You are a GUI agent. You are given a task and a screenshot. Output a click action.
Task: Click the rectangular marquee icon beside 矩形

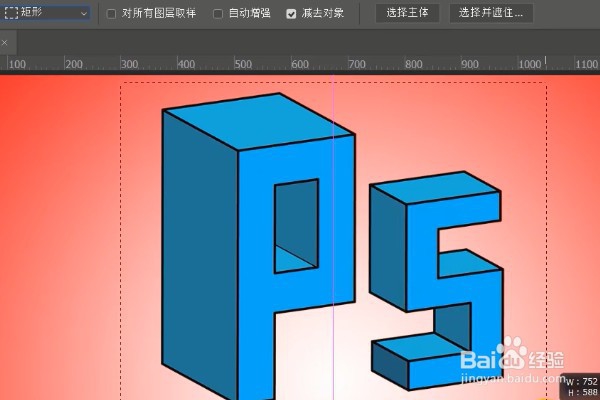click(11, 13)
